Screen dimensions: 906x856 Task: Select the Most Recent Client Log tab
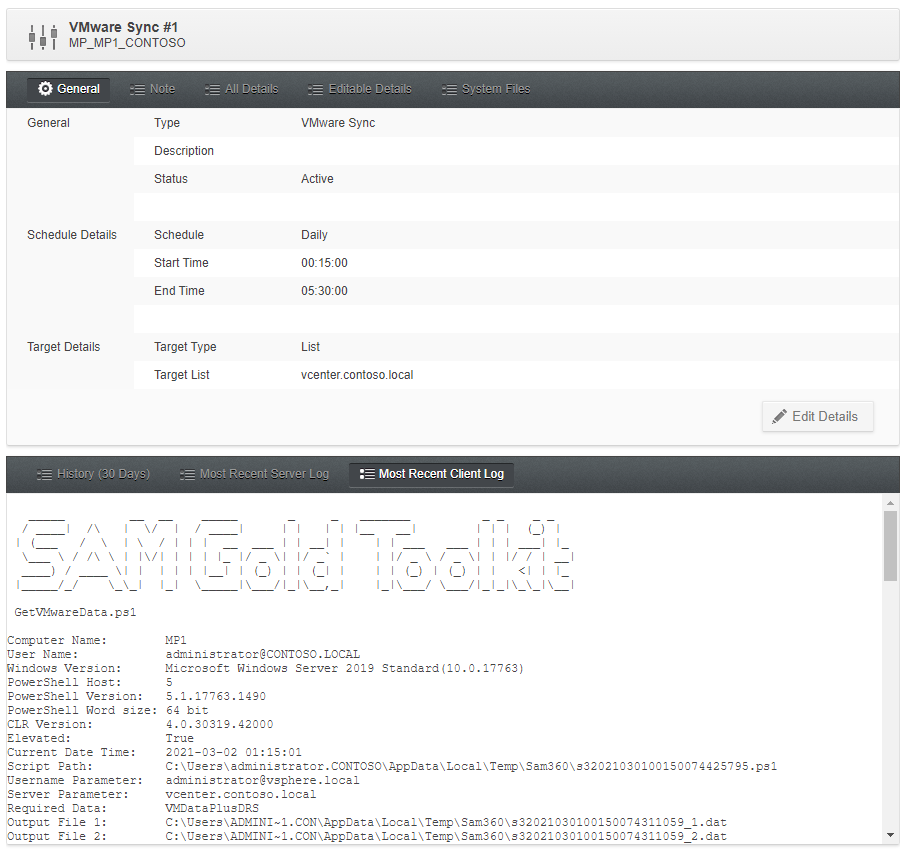coord(432,474)
